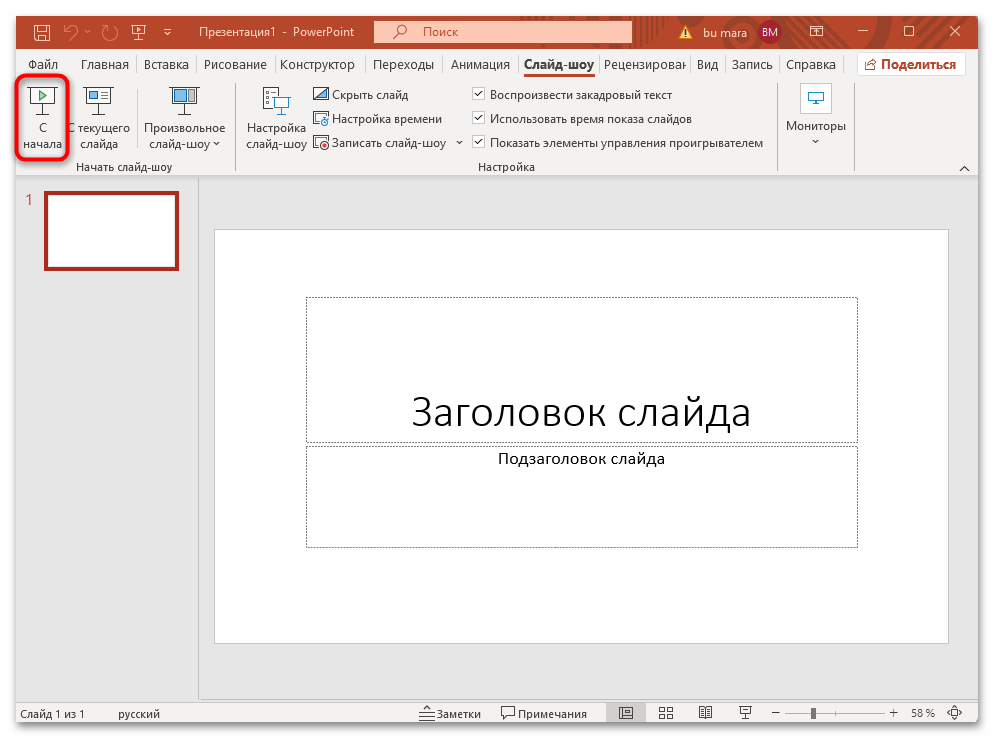The height and width of the screenshot is (738, 994).
Task: Save the presentation via quick access toolbar
Action: [x=41, y=32]
